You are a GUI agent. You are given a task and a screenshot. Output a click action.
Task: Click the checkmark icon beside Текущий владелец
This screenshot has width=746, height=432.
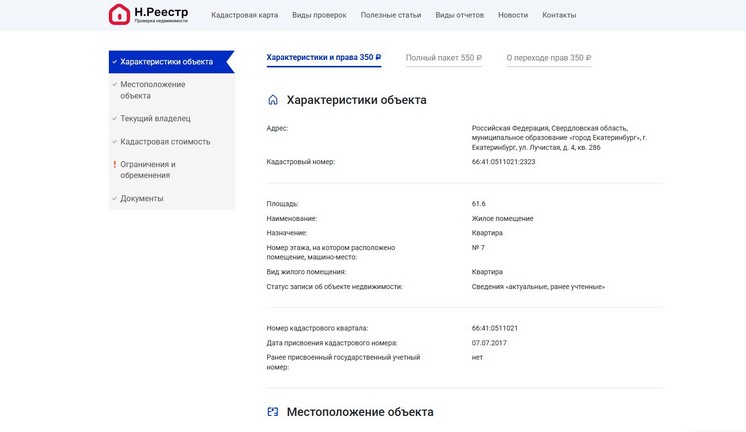(x=115, y=118)
